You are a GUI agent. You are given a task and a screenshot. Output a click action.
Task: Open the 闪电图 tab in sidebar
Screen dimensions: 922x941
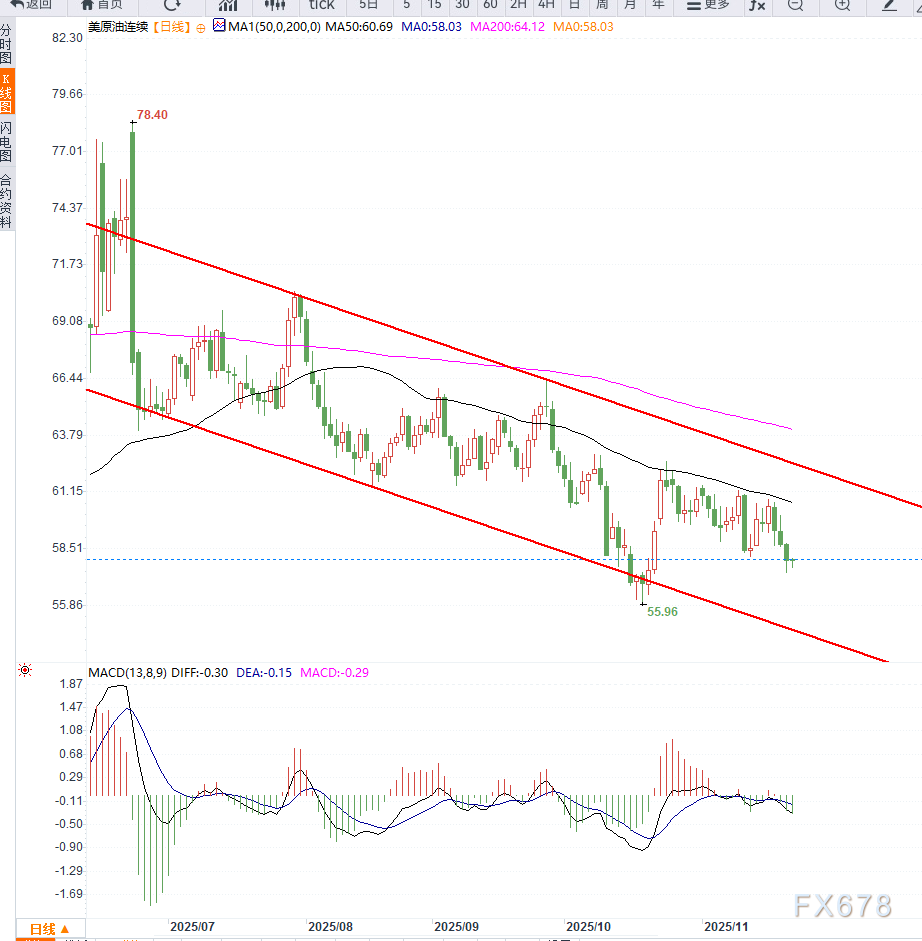[7, 142]
